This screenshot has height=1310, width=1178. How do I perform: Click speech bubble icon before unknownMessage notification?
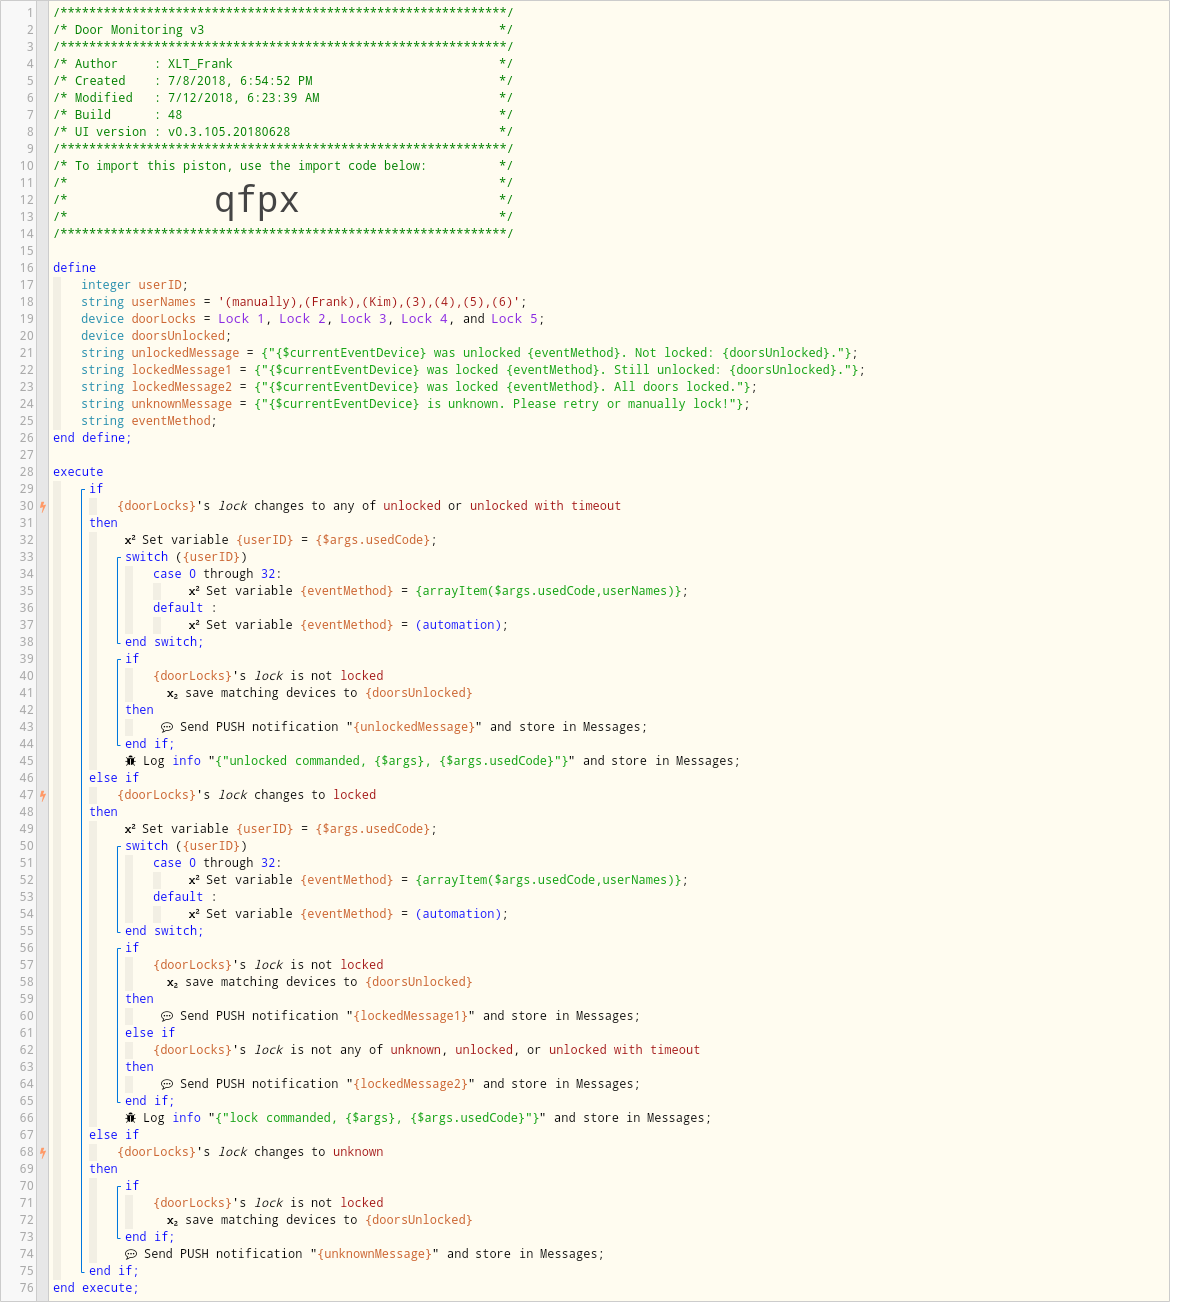click(131, 1254)
